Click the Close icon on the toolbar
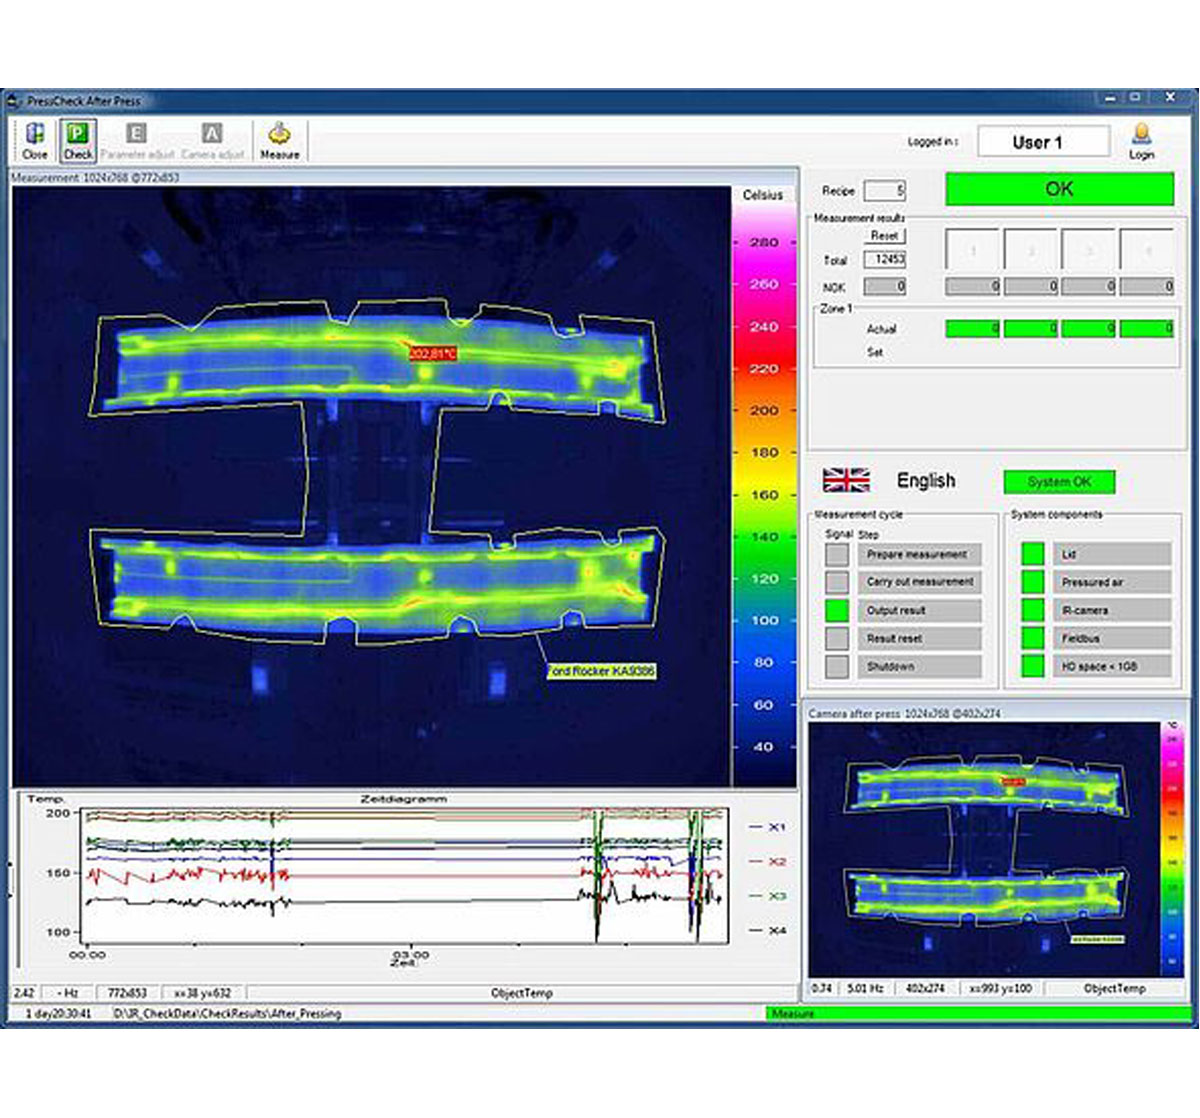 click(33, 139)
